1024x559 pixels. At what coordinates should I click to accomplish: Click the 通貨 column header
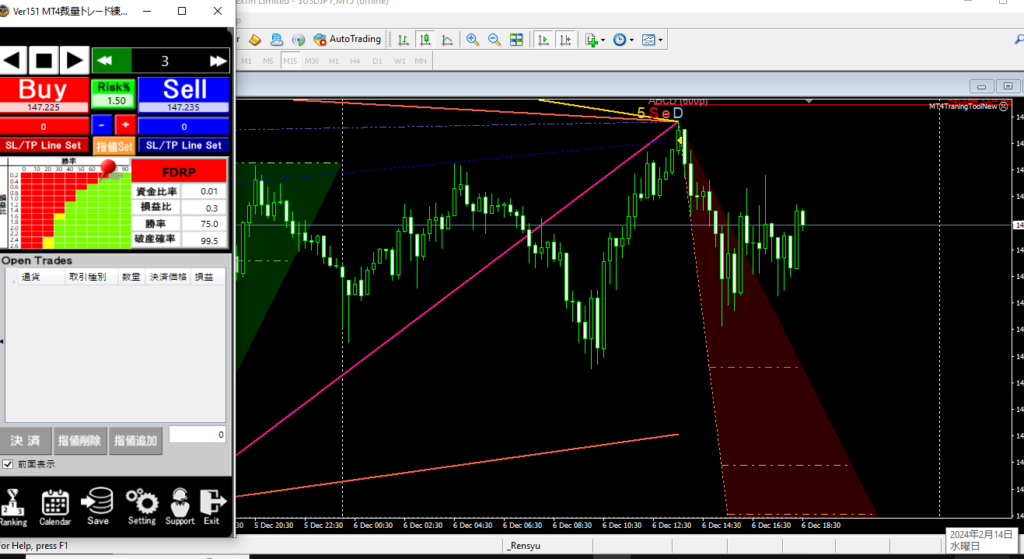point(42,277)
